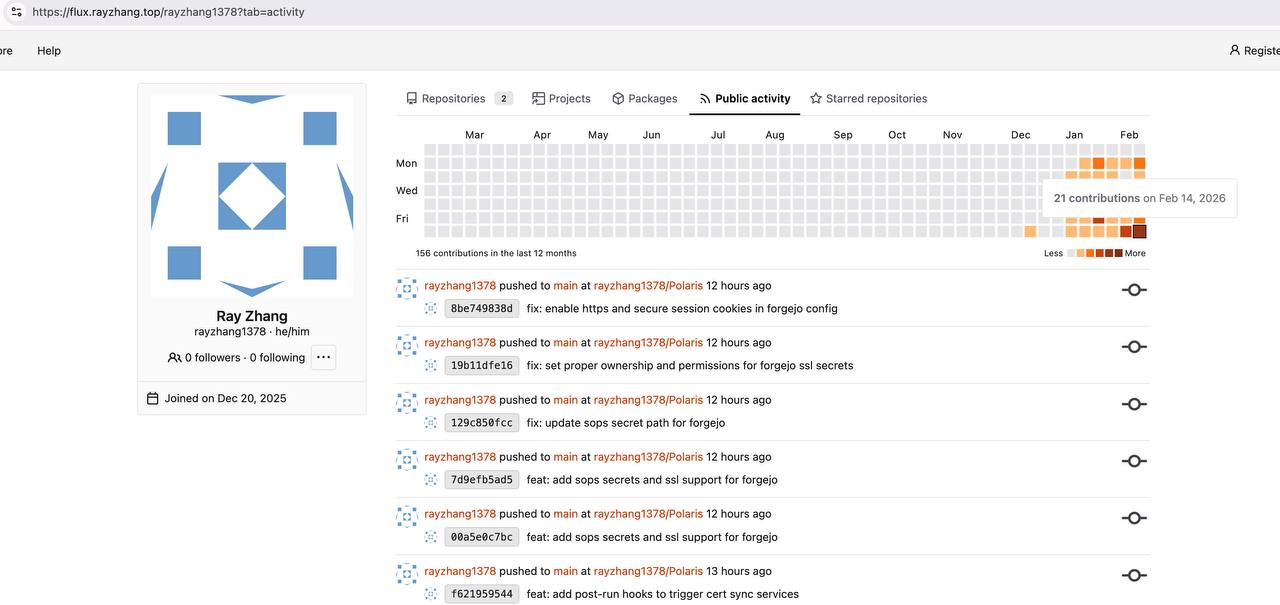Click the followers people icon
This screenshot has height=605, width=1280.
[175, 358]
